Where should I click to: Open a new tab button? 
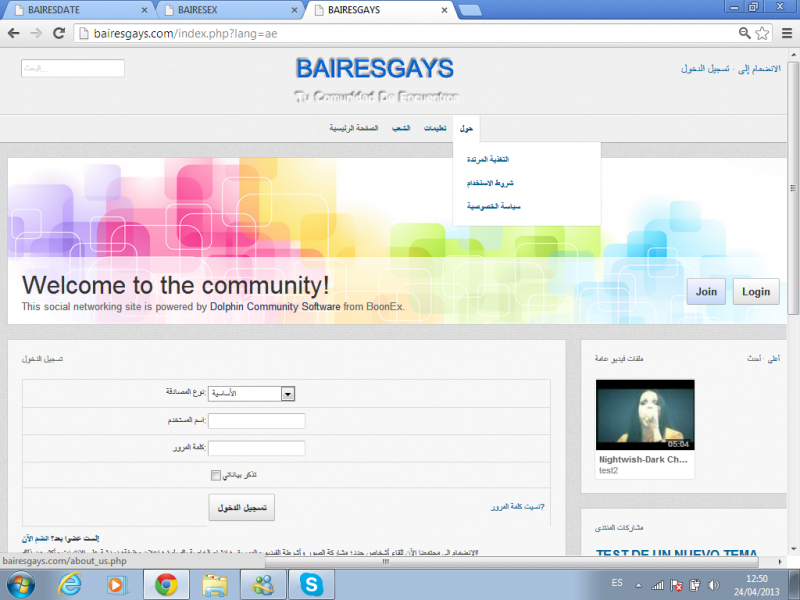coord(470,11)
